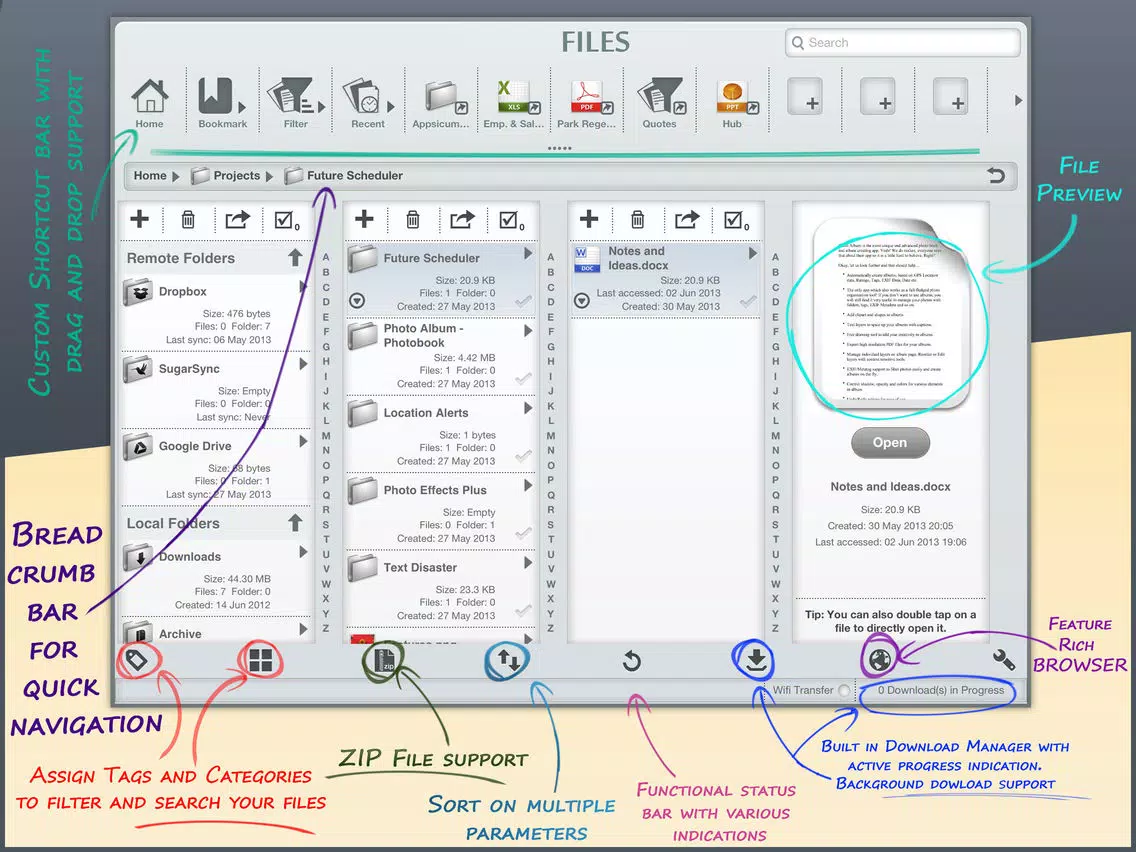1136x852 pixels.
Task: Open settings wrench icon
Action: click(1003, 659)
